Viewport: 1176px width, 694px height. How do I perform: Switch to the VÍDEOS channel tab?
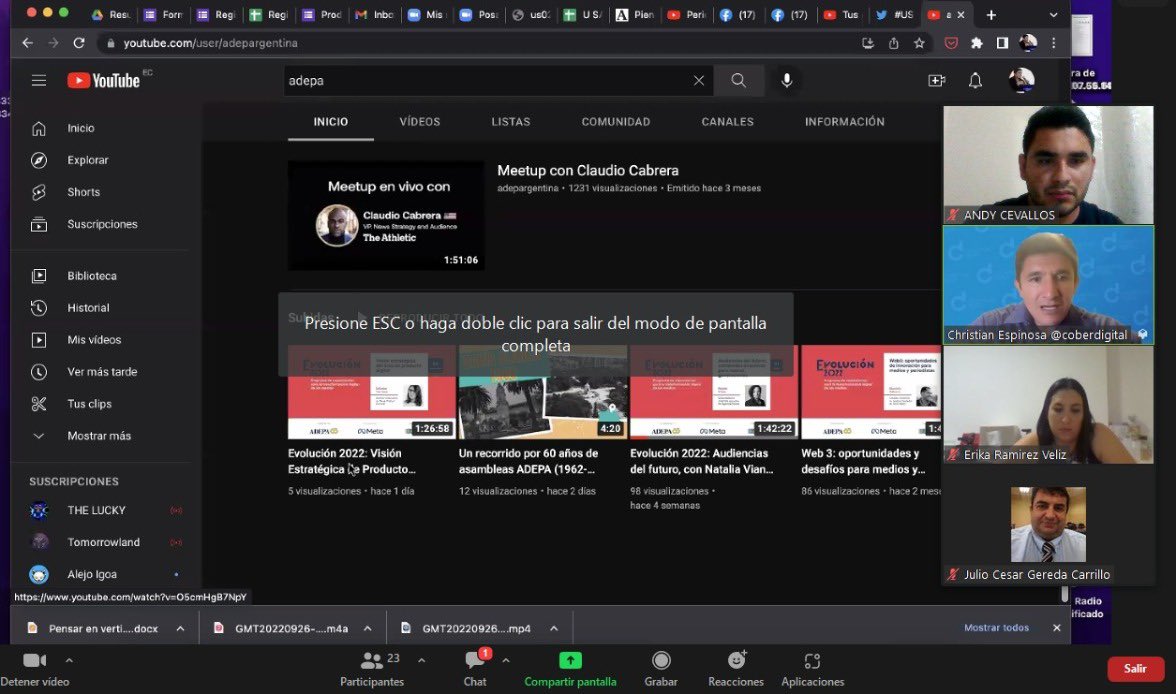419,122
